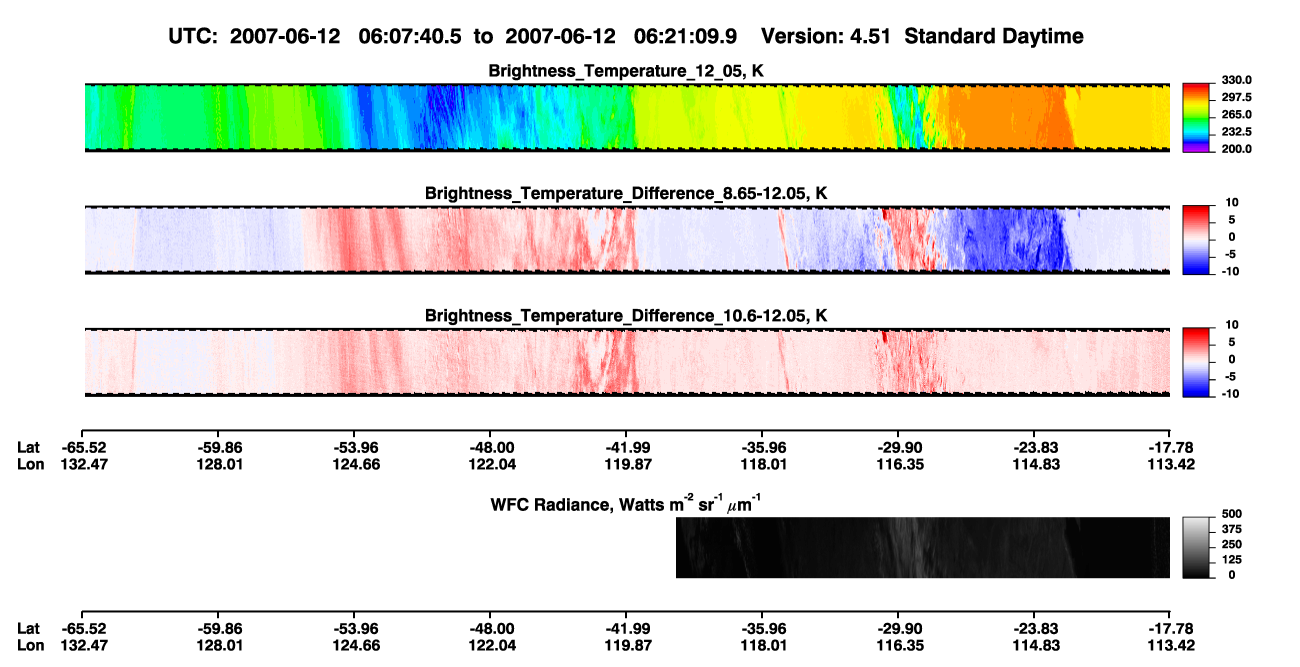Screen dimensions: 1300x667
Task: Click latitude -53.96 on the axis above WFC Radiance title
Action: tap(356, 447)
